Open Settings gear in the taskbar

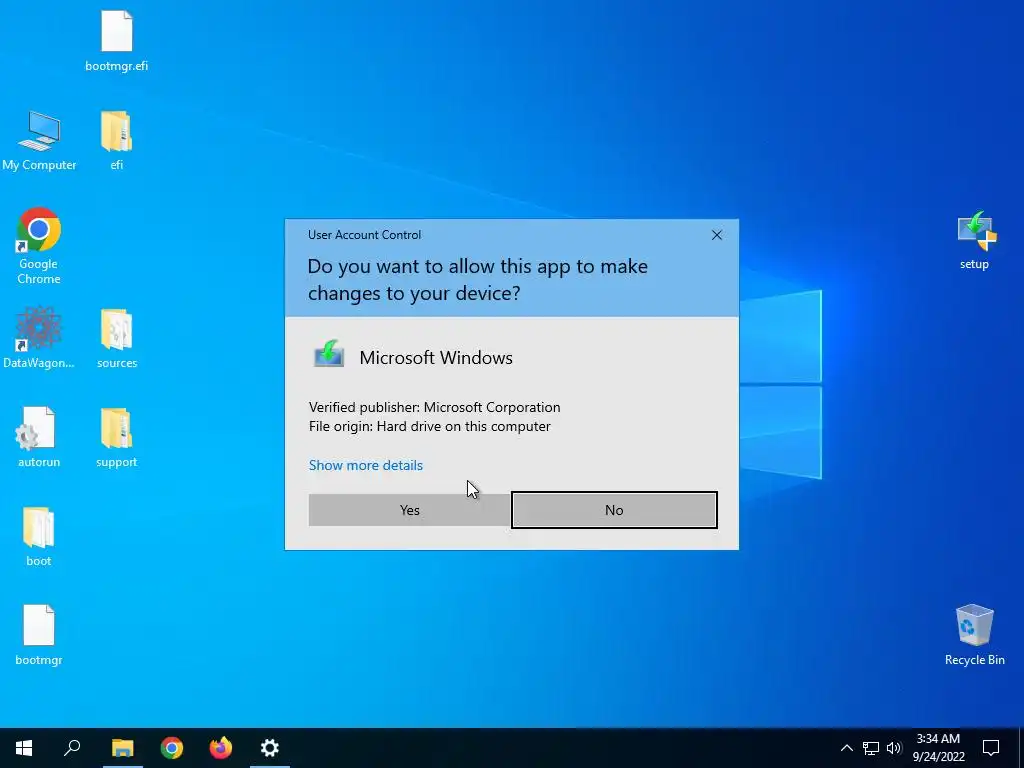coord(270,748)
